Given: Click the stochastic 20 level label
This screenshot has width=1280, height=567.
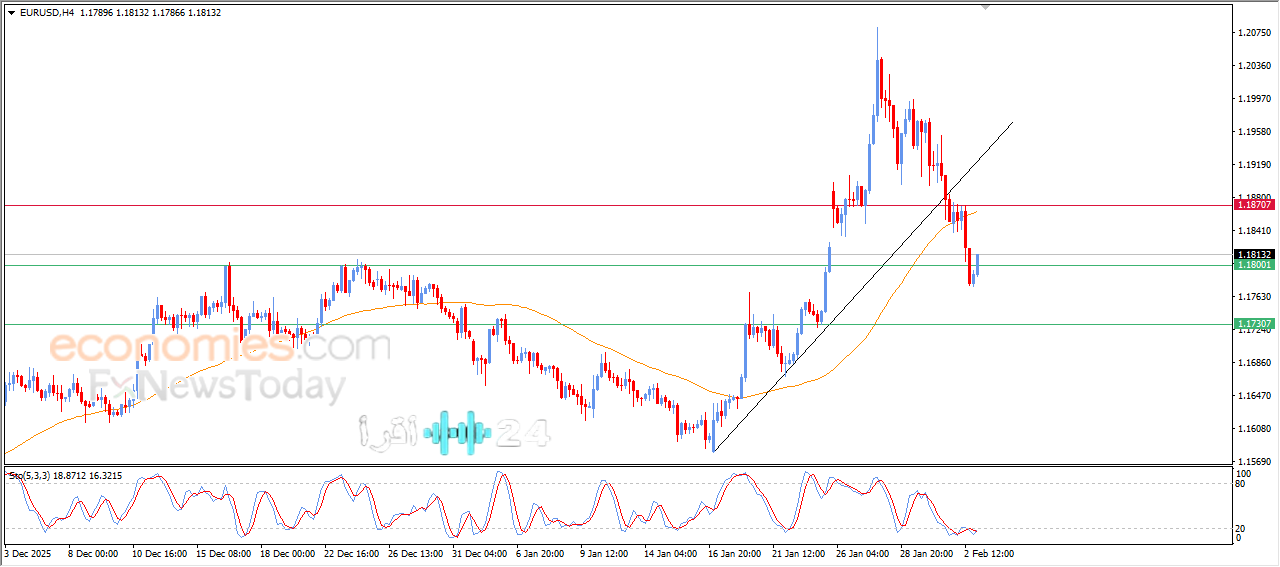Looking at the screenshot, I should click(x=1243, y=528).
